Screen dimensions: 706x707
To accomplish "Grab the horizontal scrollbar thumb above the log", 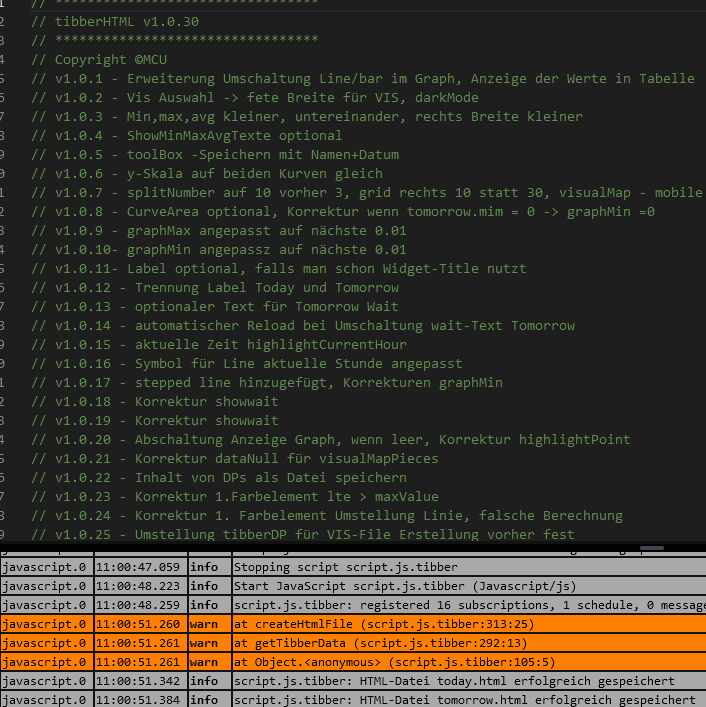I will 651,548.
